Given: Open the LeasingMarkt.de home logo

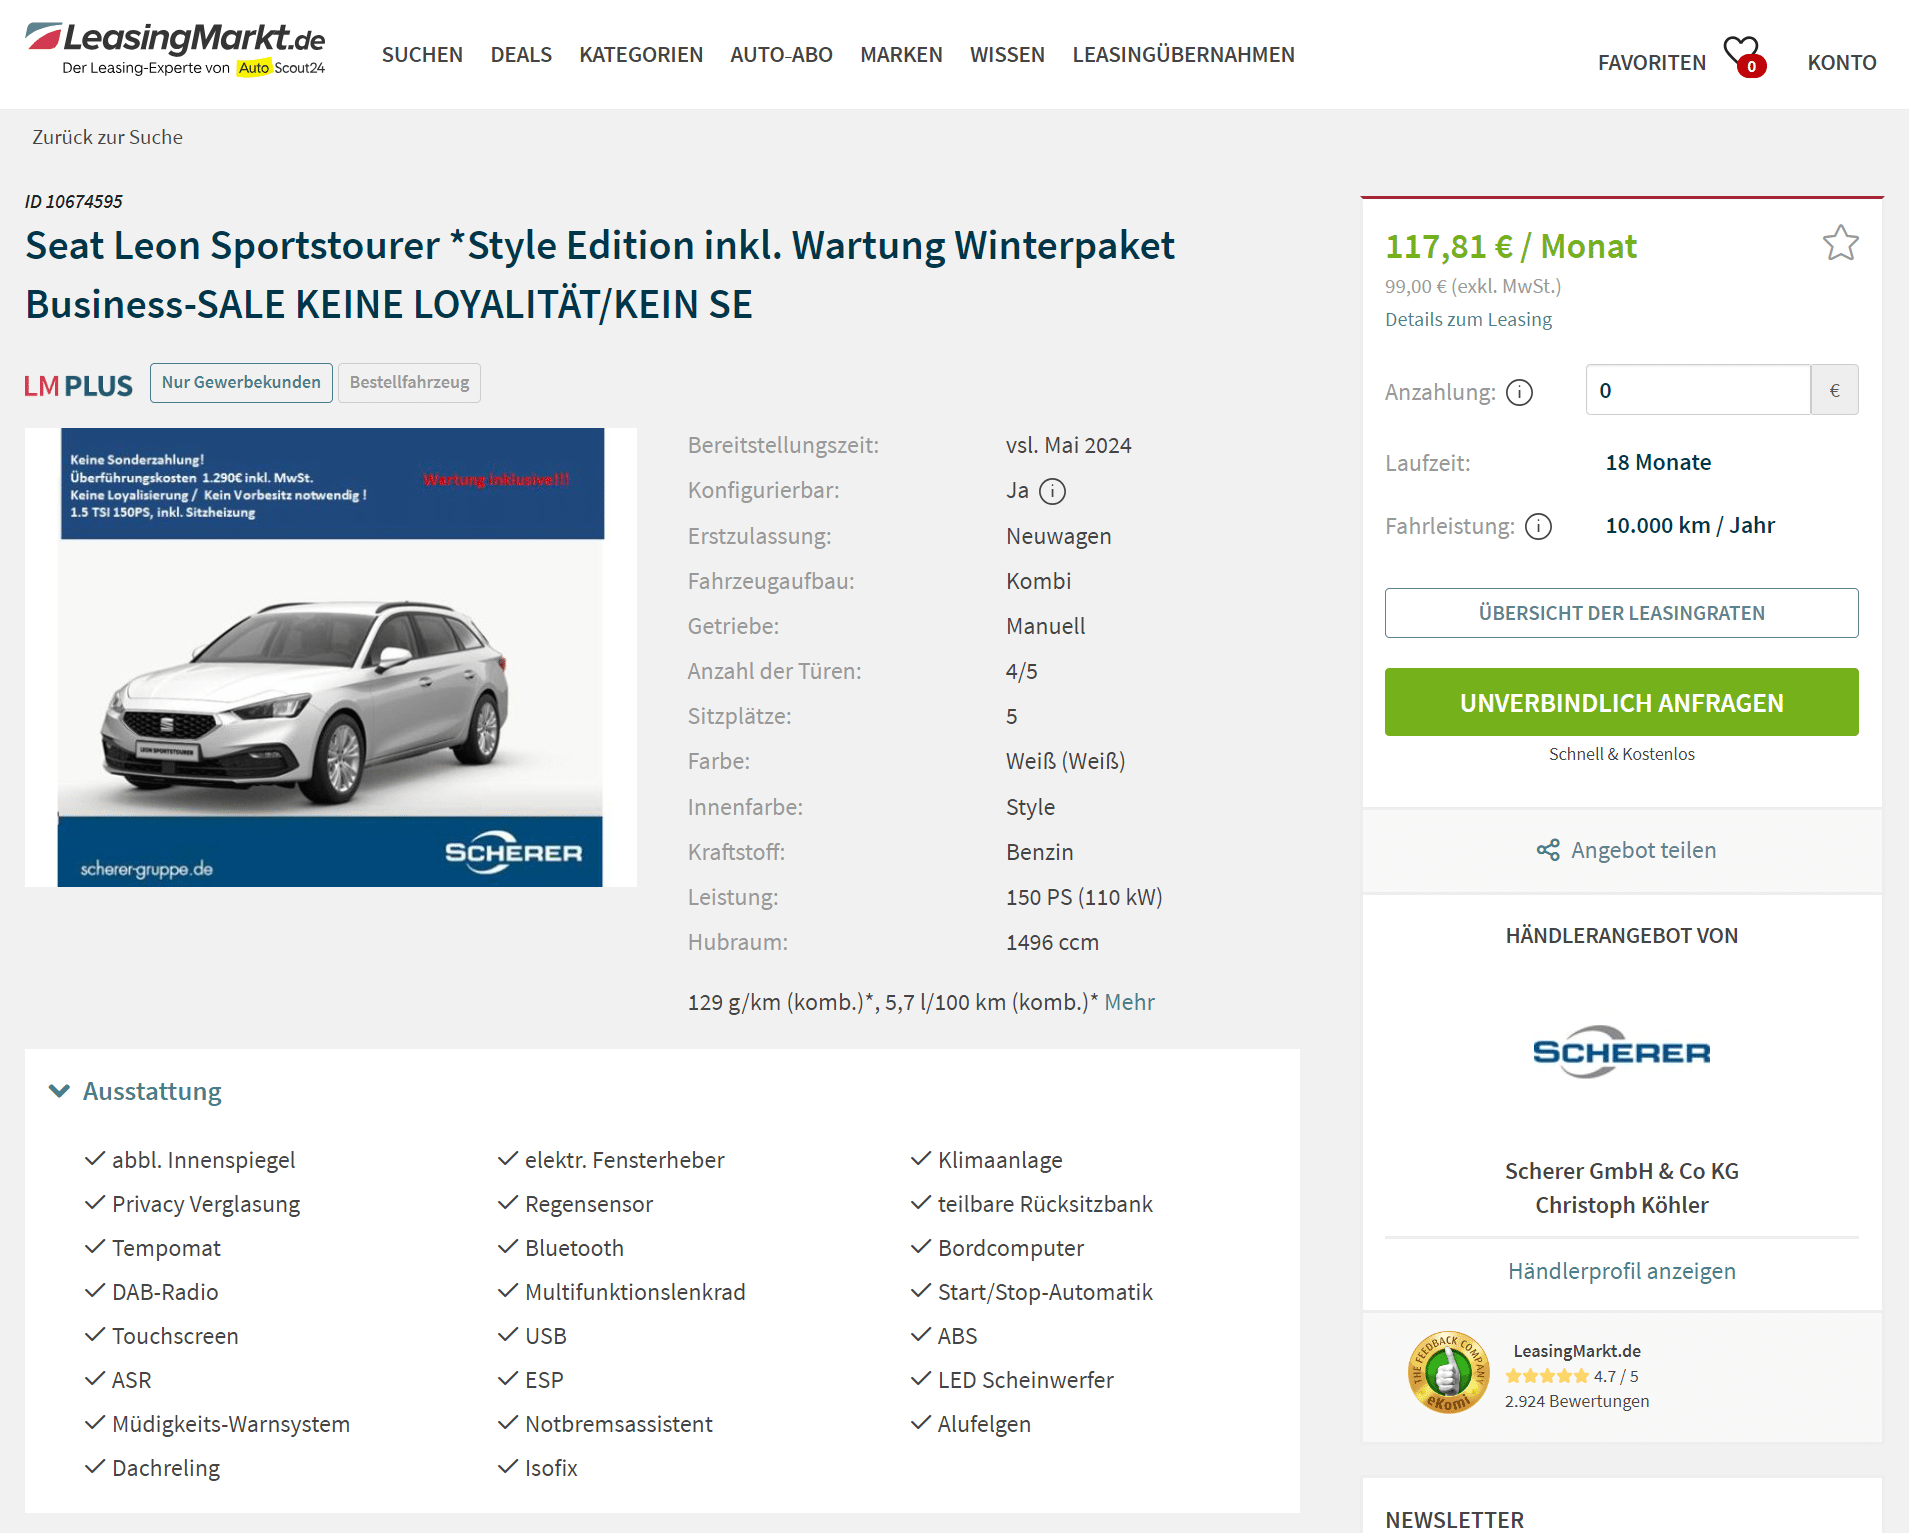Looking at the screenshot, I should click(x=175, y=49).
